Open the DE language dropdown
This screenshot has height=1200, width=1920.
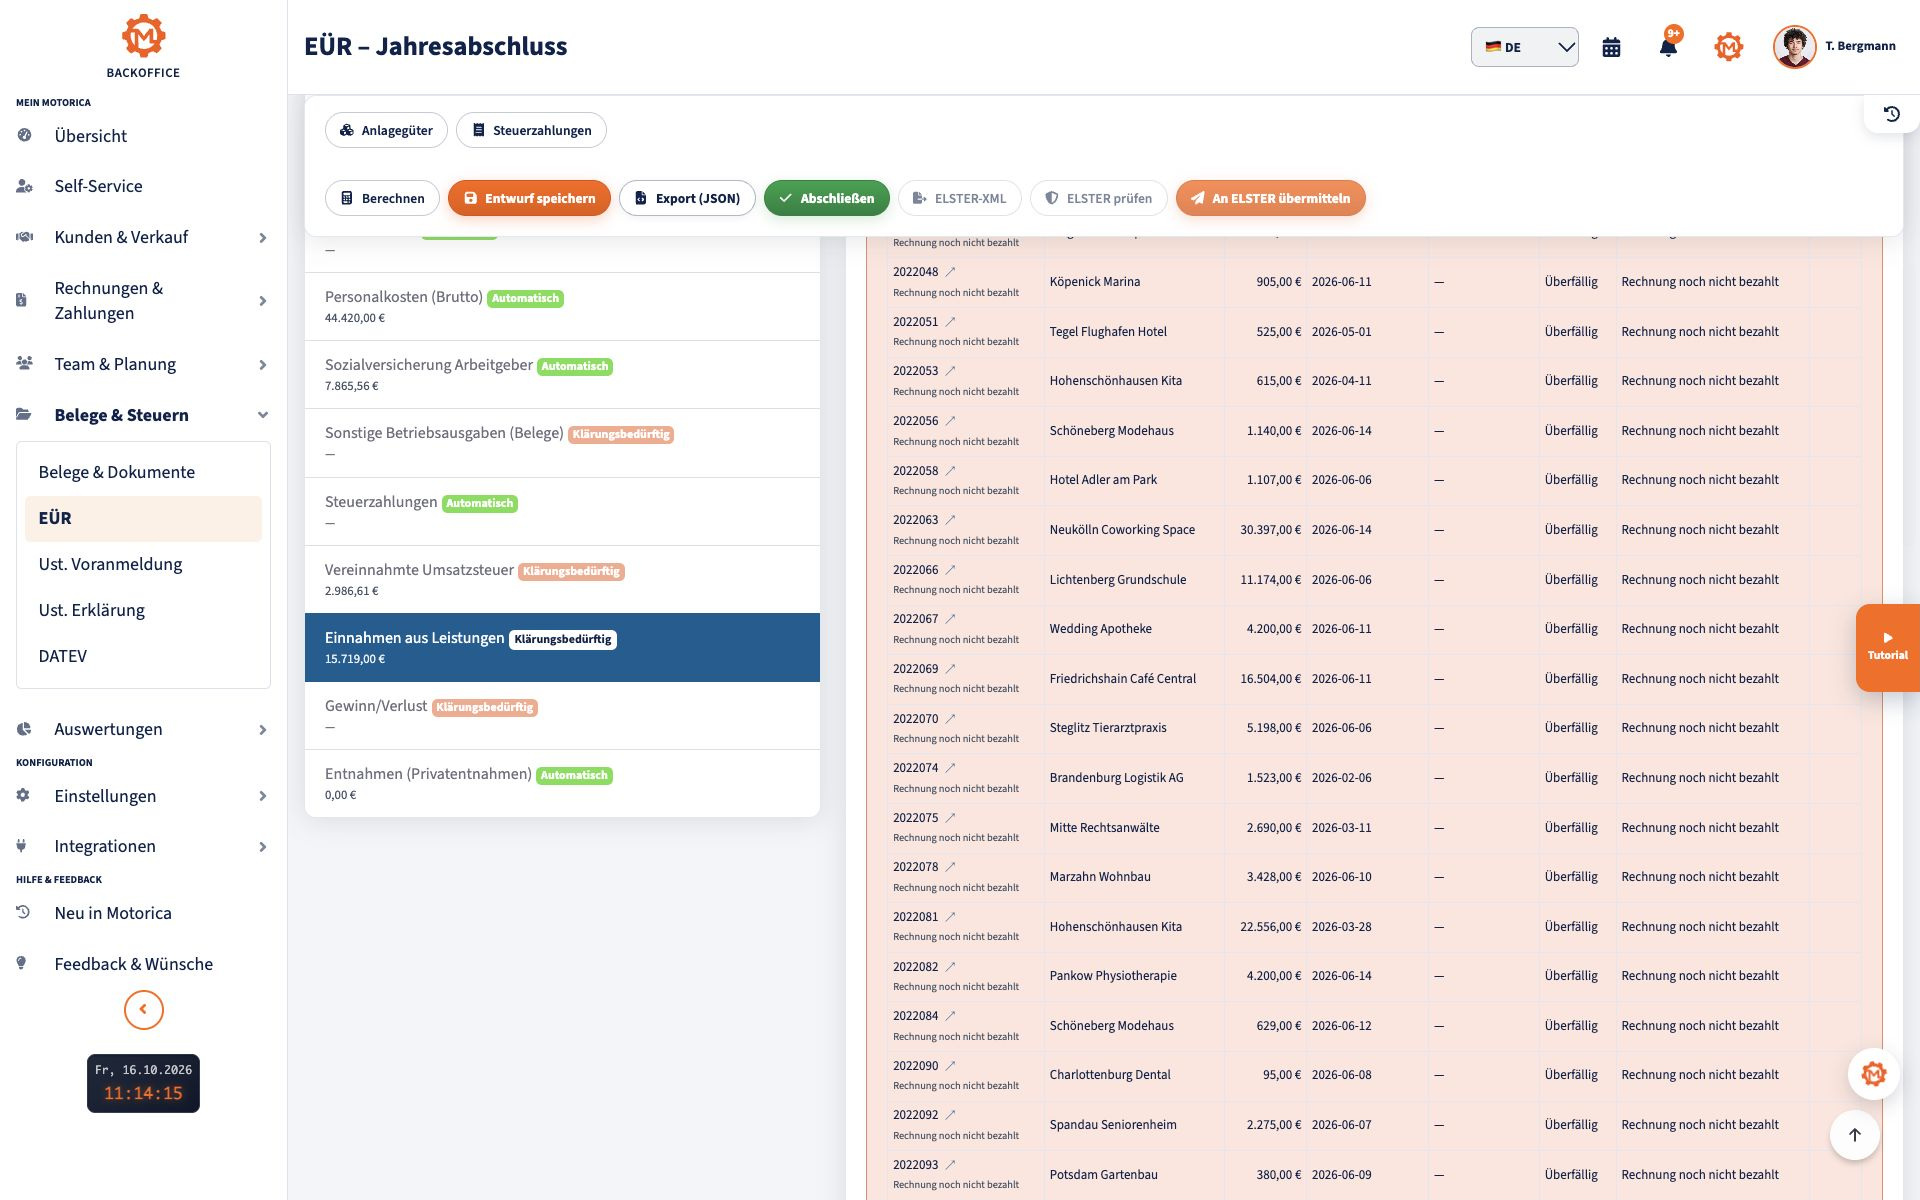tap(1524, 47)
